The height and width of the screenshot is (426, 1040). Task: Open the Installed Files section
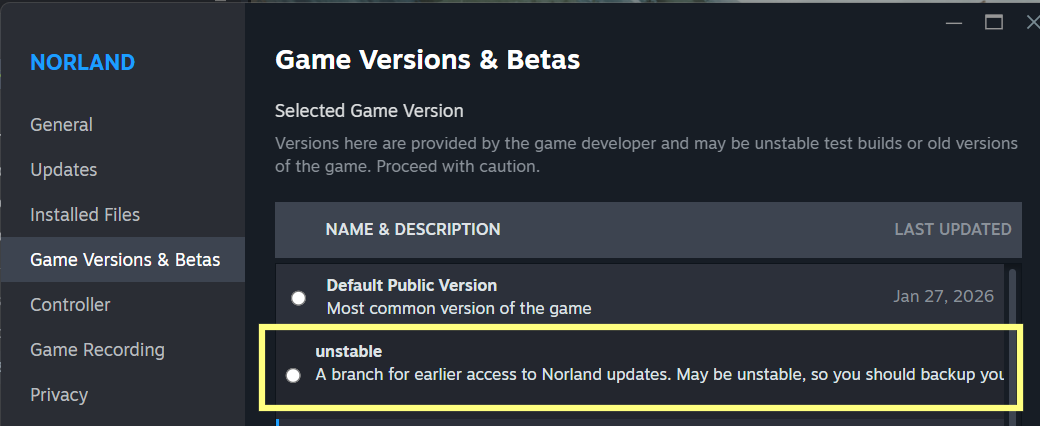[85, 215]
